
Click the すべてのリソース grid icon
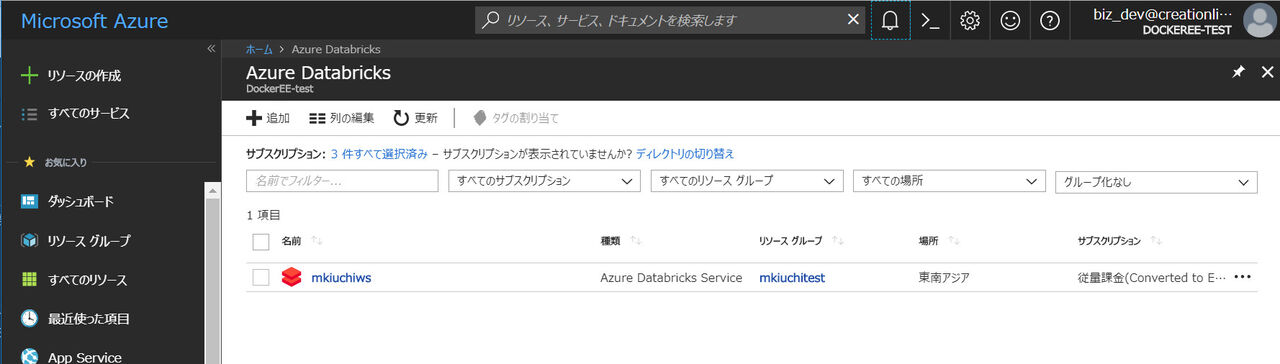coord(30,280)
